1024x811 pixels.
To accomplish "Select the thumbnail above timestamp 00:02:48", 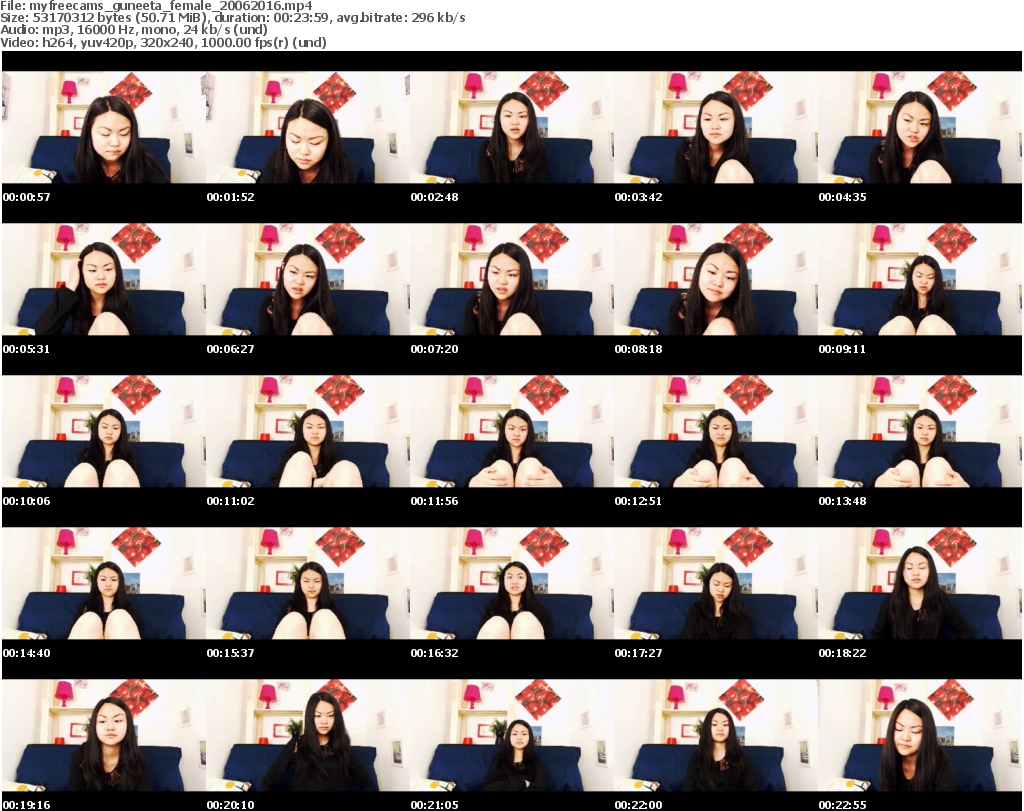I will pyautogui.click(x=512, y=127).
